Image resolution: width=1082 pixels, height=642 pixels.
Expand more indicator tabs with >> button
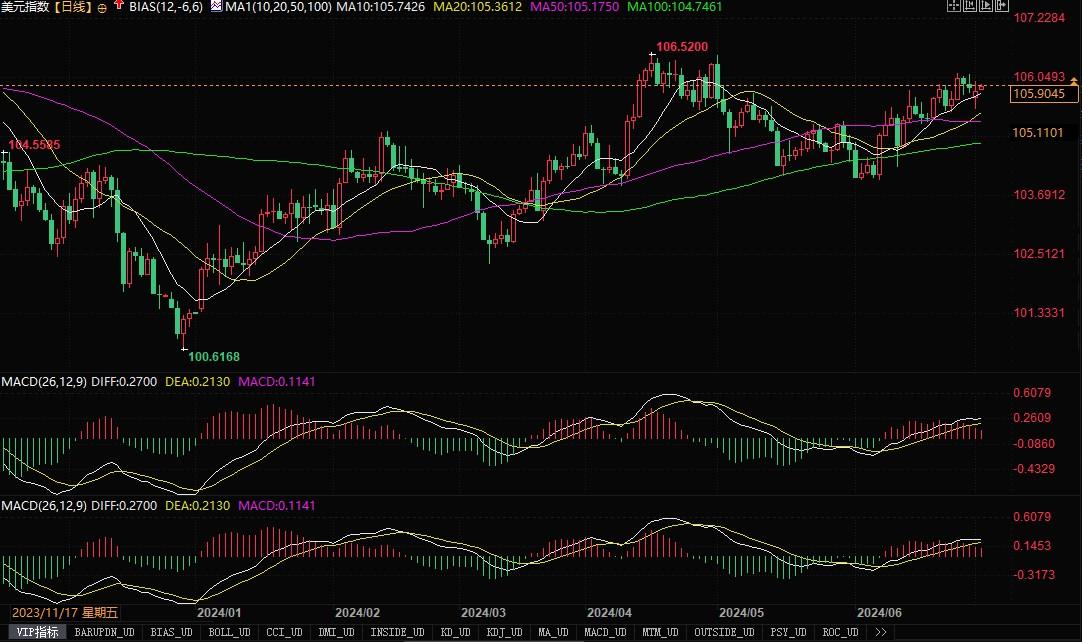[x=880, y=632]
